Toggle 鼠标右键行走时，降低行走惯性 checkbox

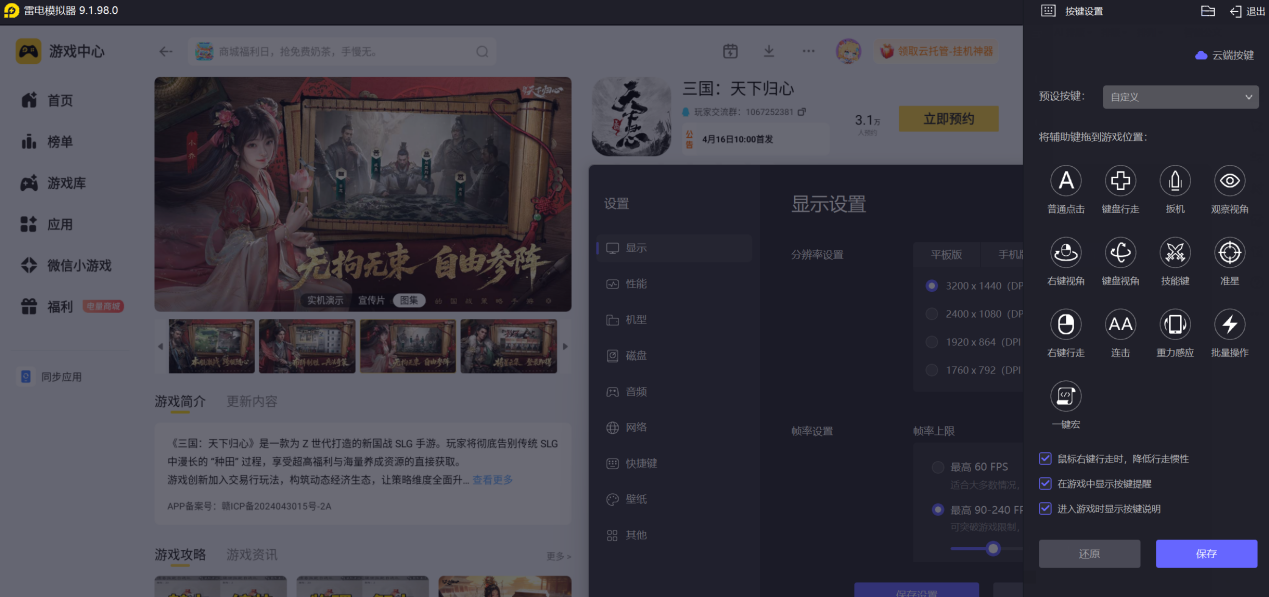point(1045,459)
